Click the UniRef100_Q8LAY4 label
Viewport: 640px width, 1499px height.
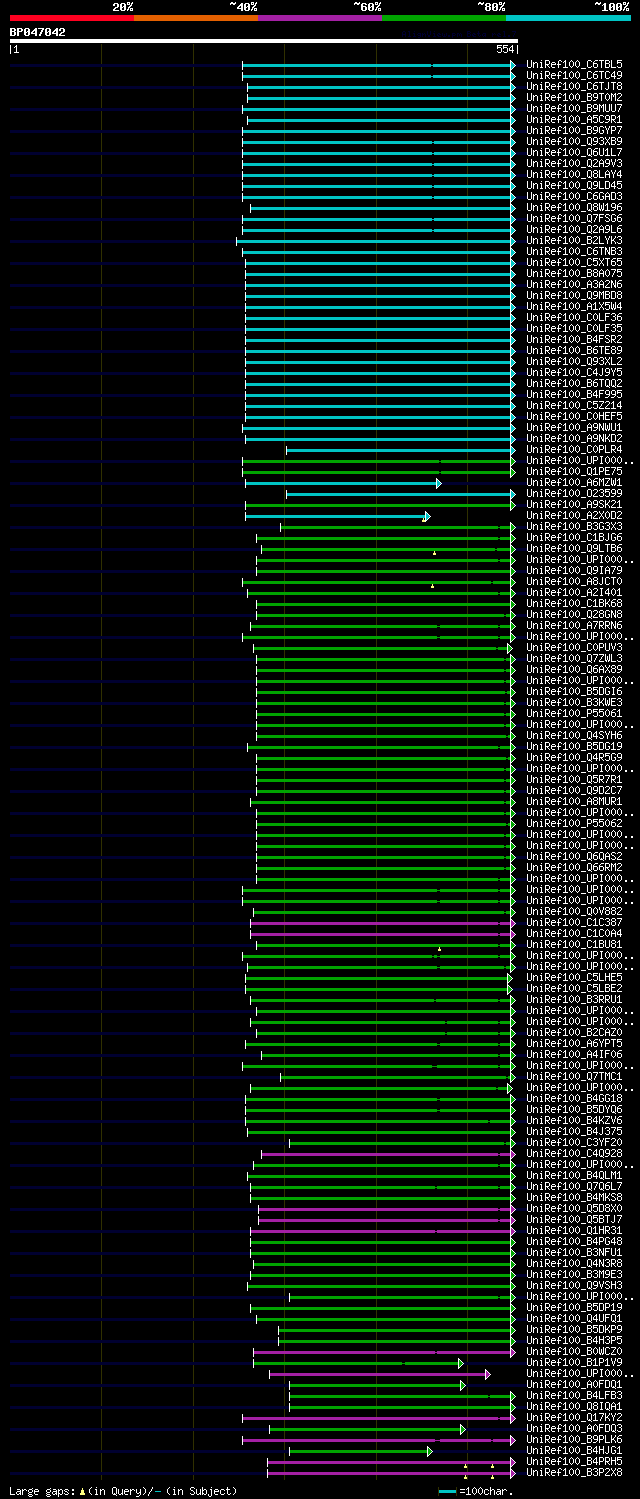pyautogui.click(x=574, y=174)
